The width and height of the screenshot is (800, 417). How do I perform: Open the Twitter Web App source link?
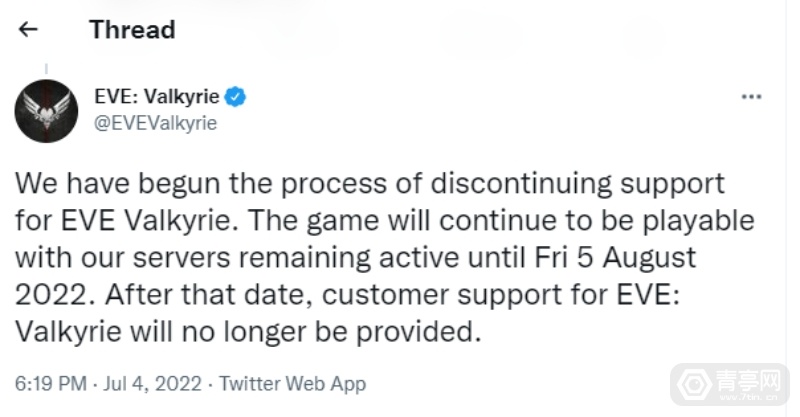pos(292,383)
